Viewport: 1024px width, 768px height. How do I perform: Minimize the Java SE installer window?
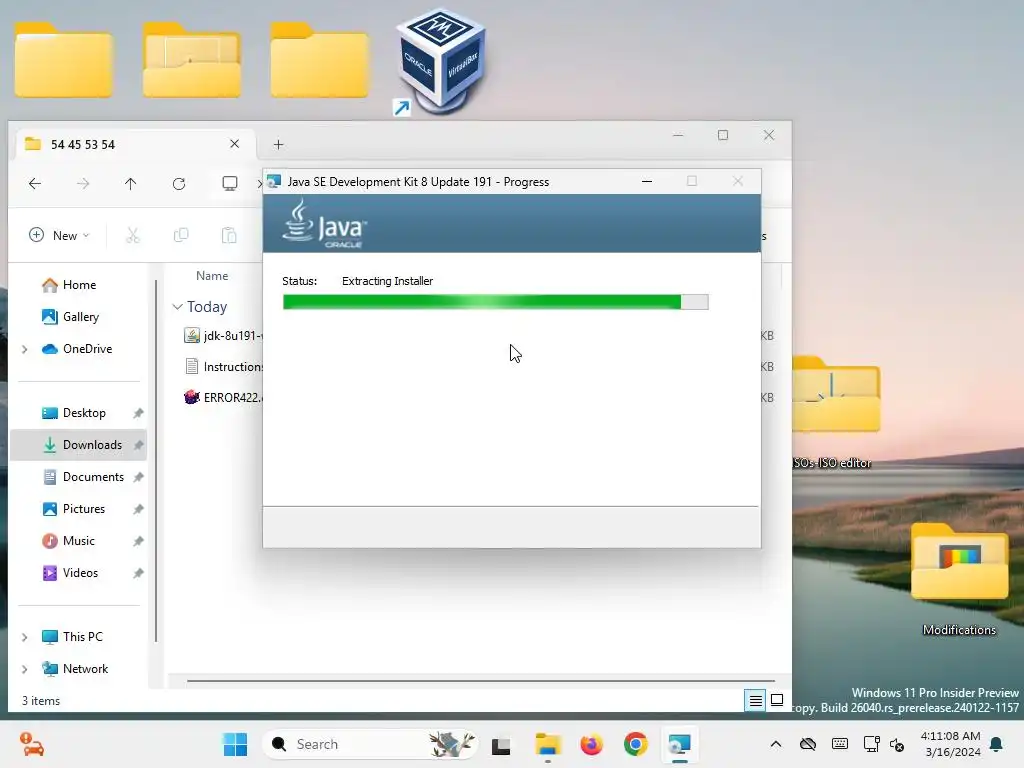coord(647,182)
